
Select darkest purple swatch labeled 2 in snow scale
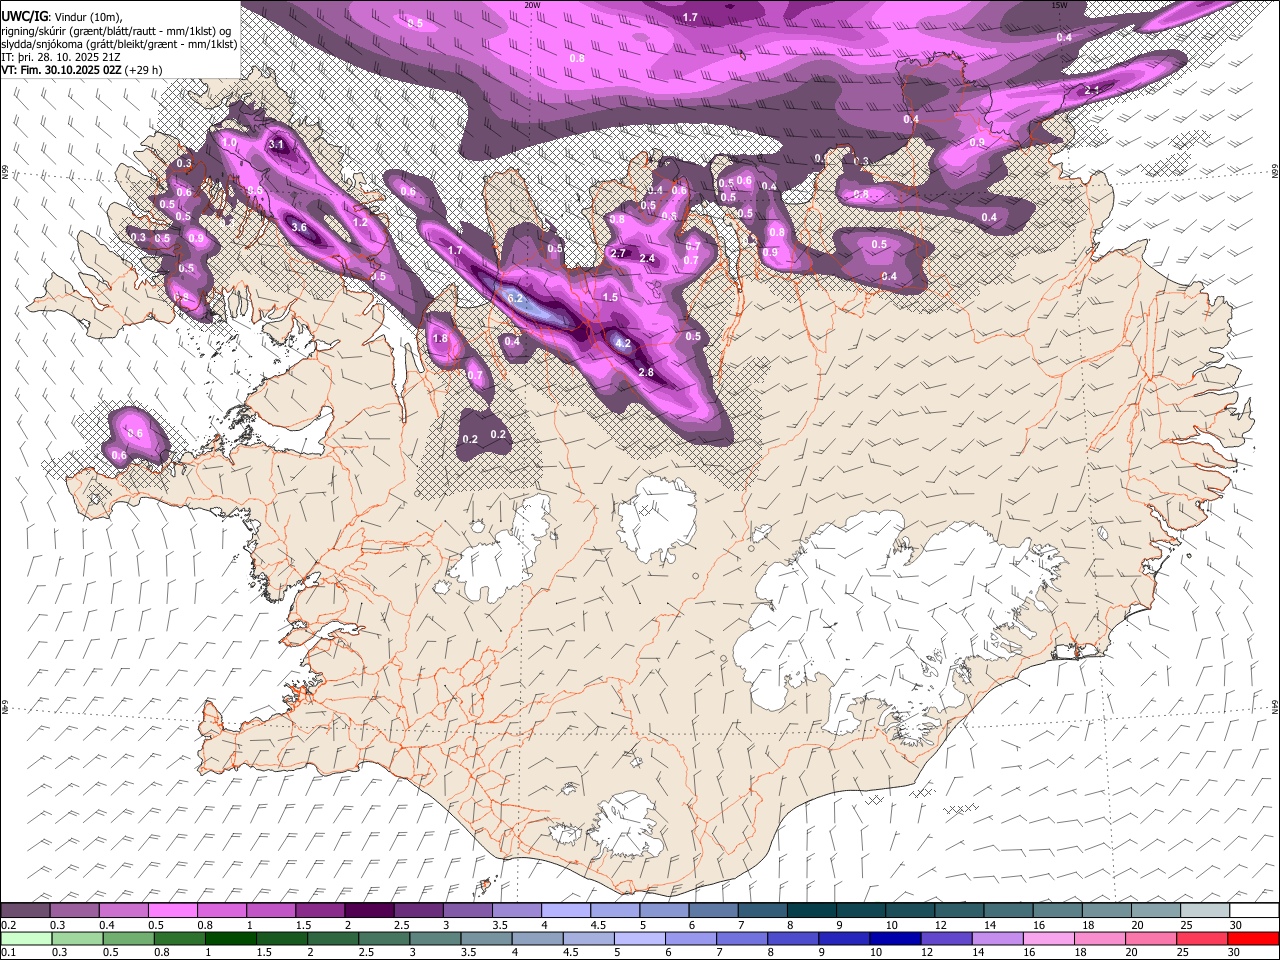click(x=369, y=910)
